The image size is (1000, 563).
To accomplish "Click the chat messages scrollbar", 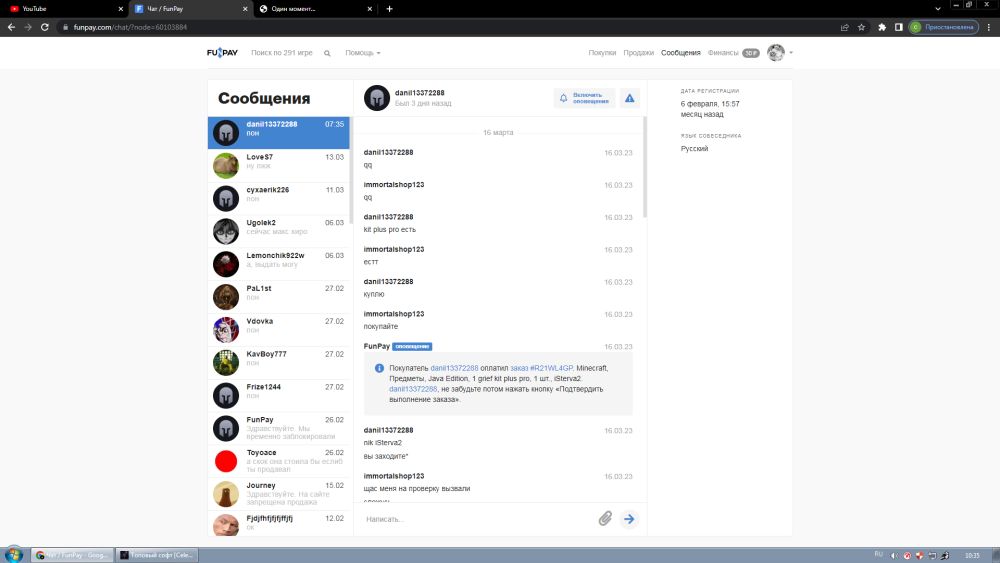I will 645,167.
